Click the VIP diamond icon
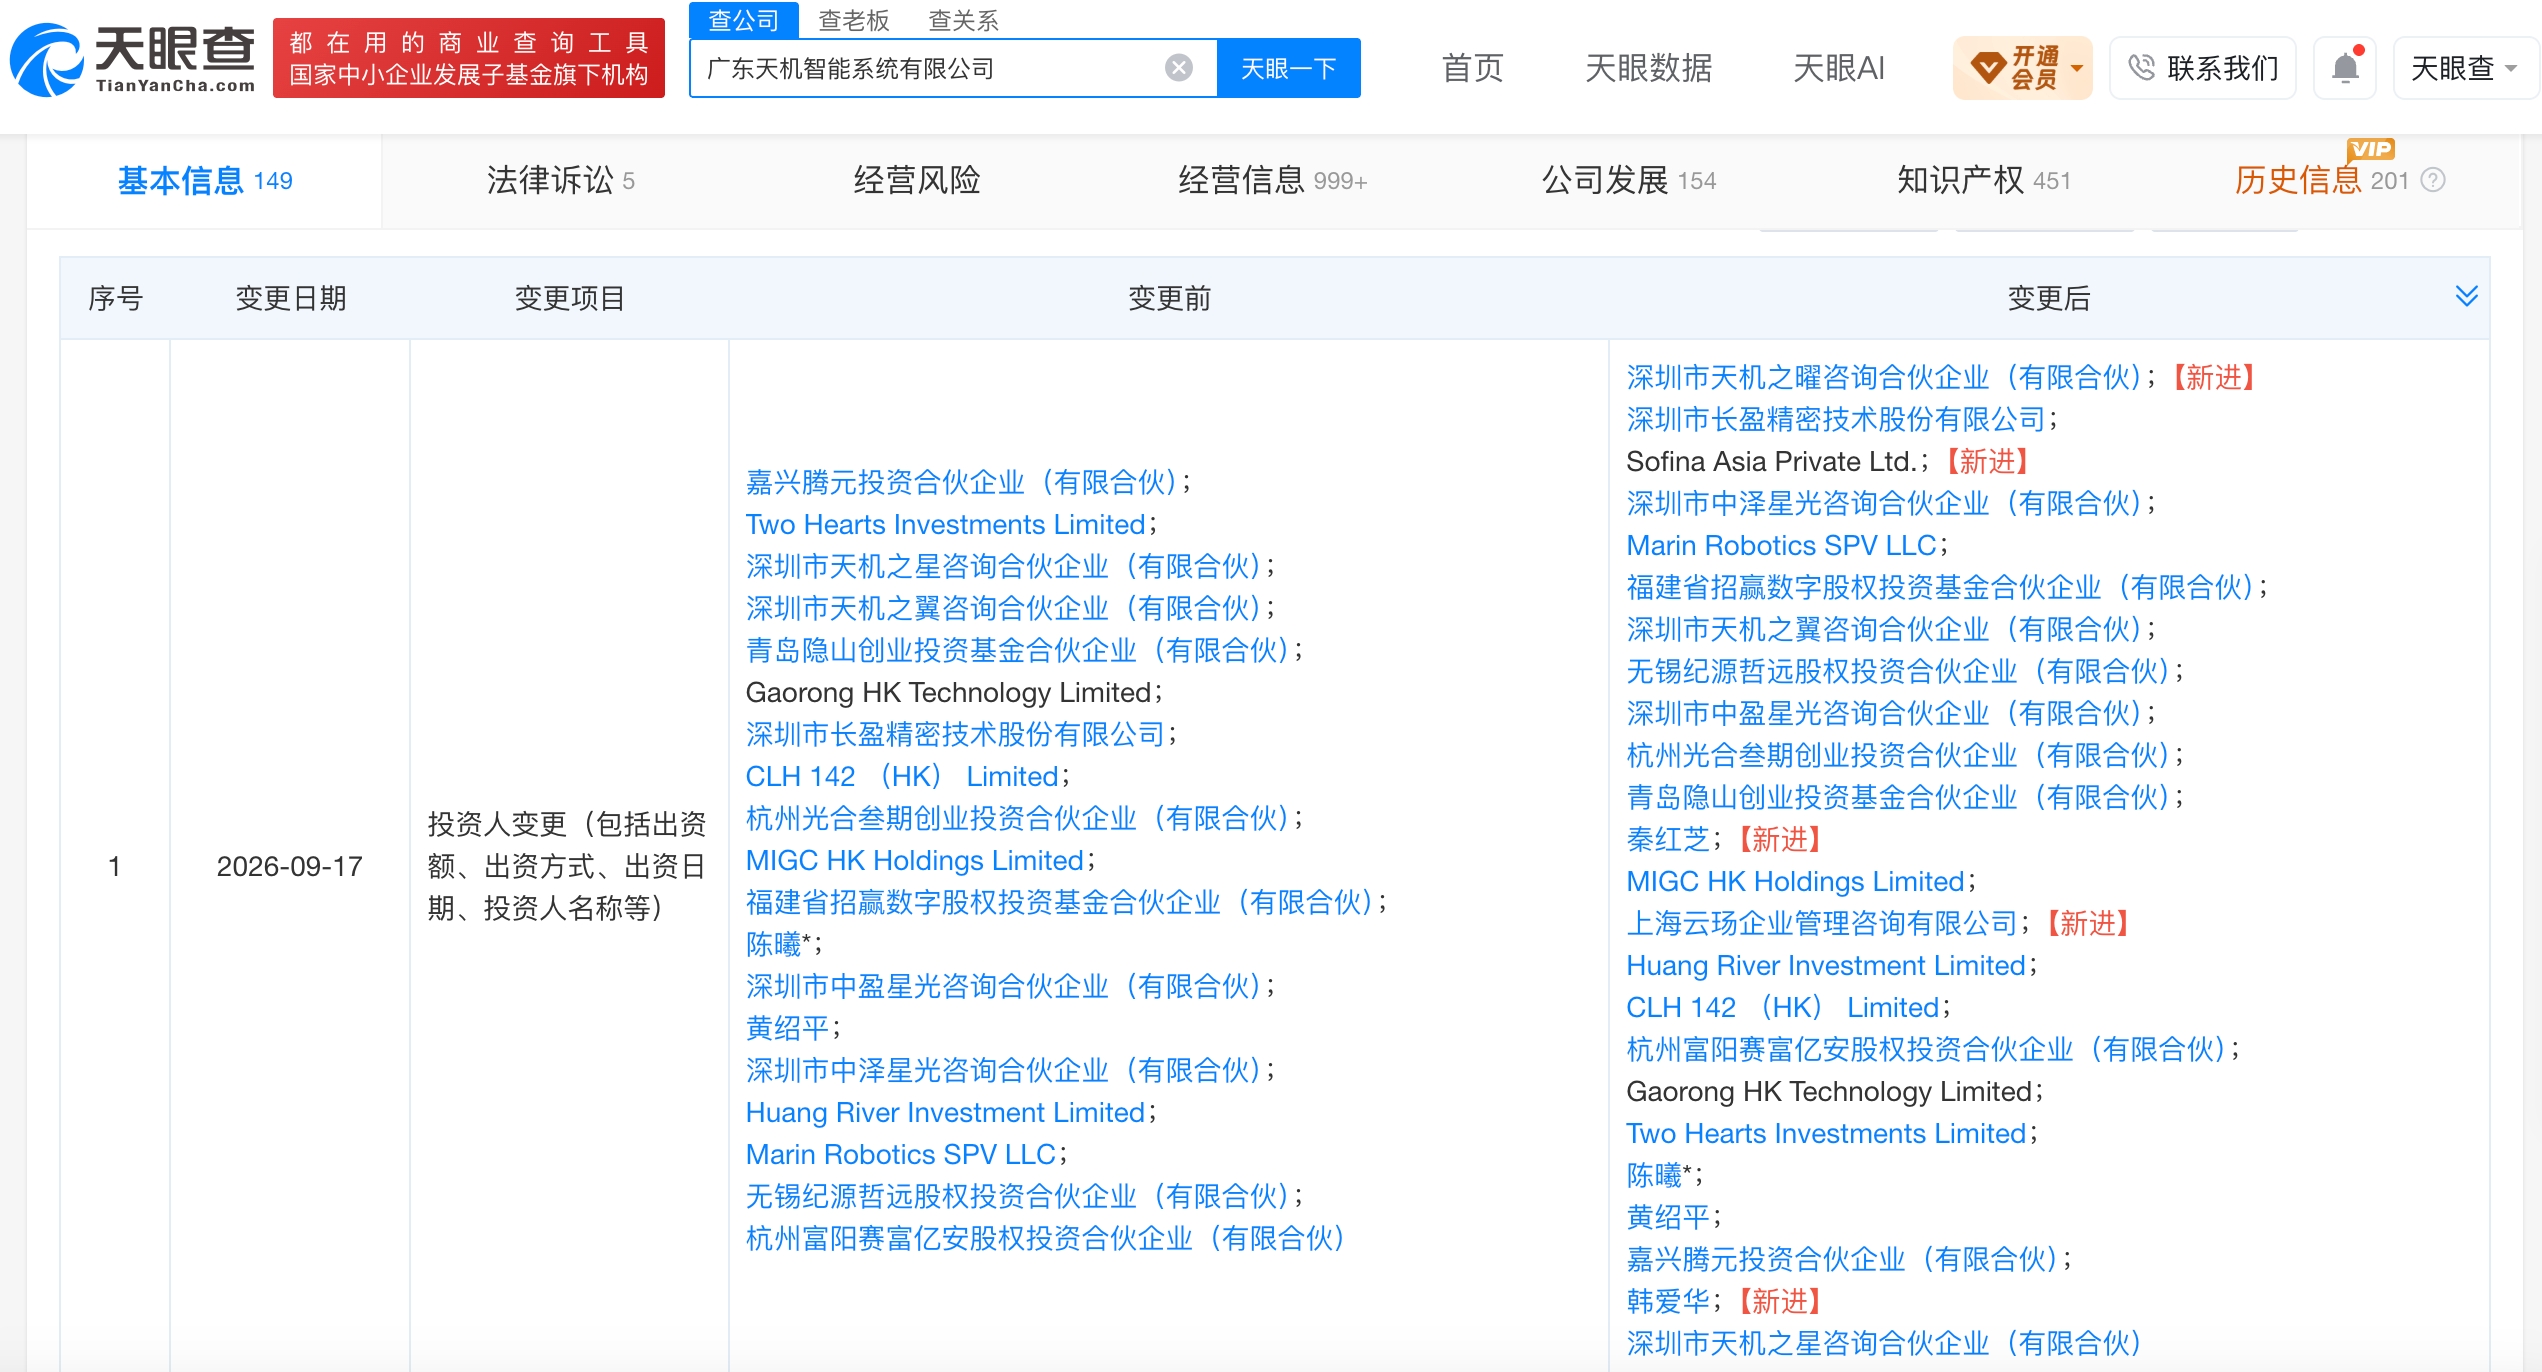The height and width of the screenshot is (1372, 2542). coord(1988,68)
